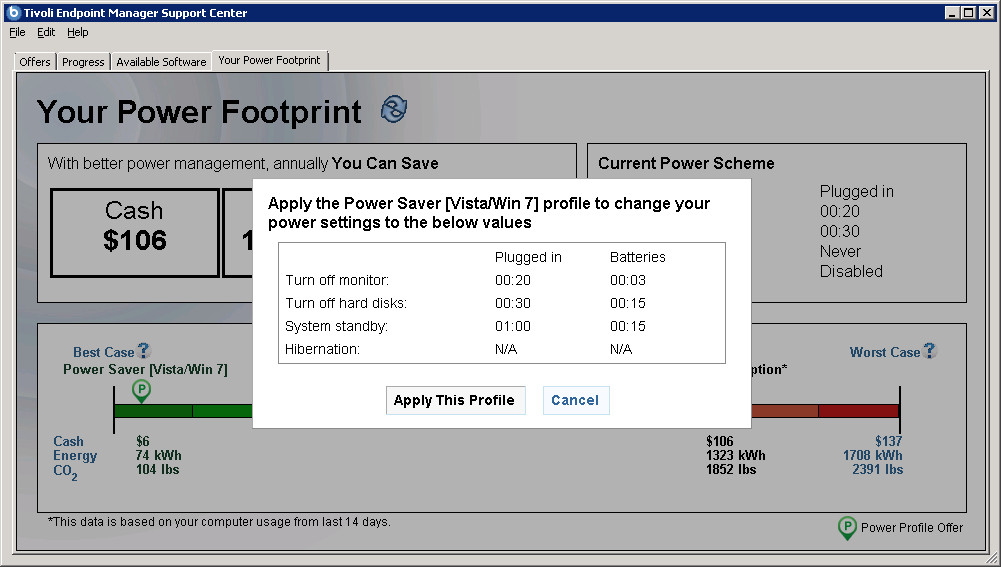Click the Apply This Profile button

[x=455, y=400]
